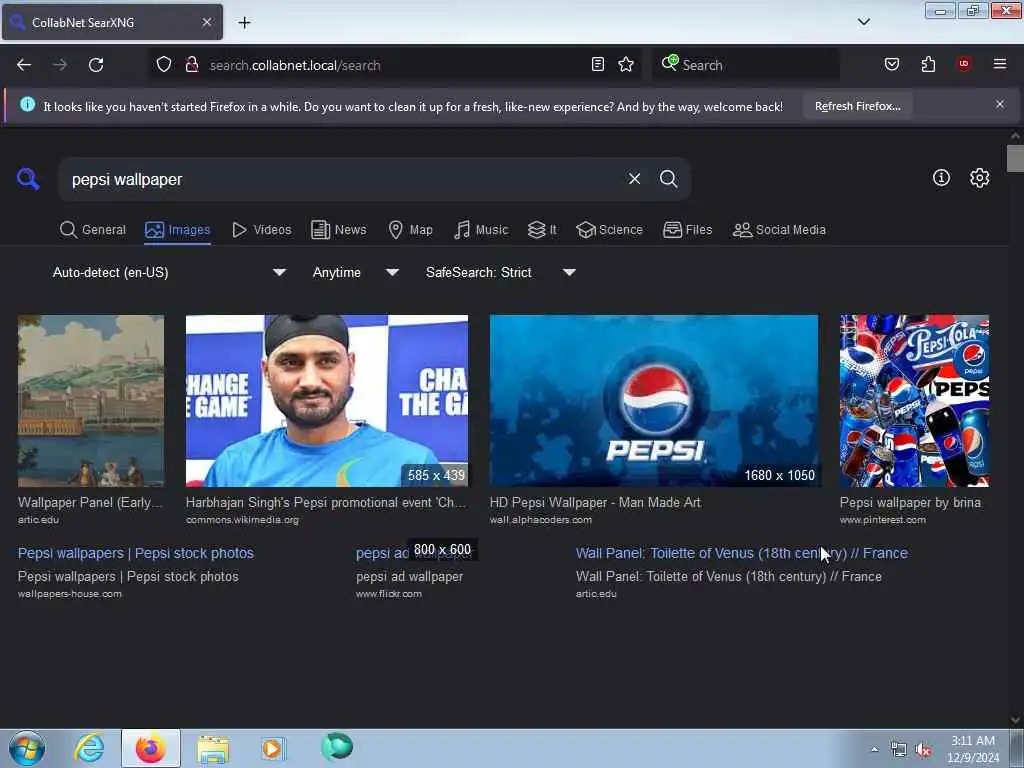Open Pepsi wallpapers | Pepsi stock photos link
The width and height of the screenshot is (1024, 768).
point(136,553)
